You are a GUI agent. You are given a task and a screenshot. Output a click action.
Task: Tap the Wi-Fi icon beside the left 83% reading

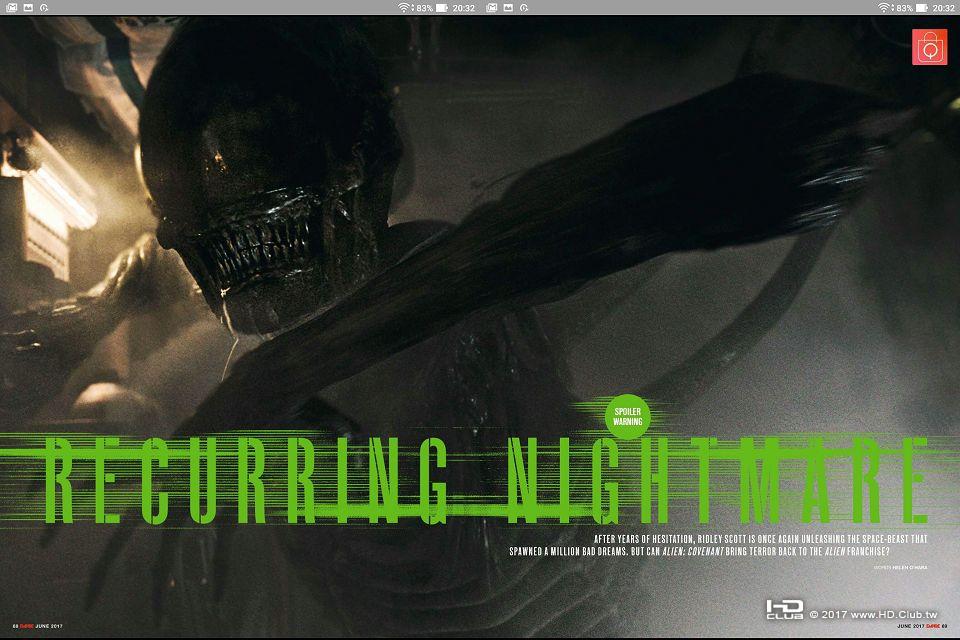pyautogui.click(x=404, y=7)
